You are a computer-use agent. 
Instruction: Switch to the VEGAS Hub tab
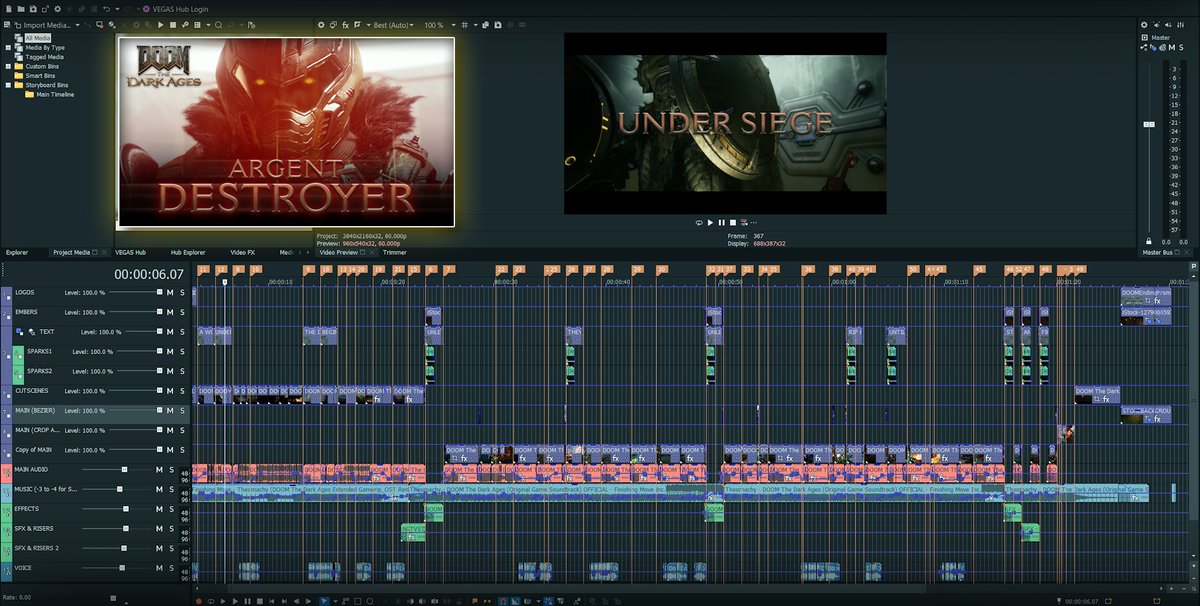click(x=130, y=252)
